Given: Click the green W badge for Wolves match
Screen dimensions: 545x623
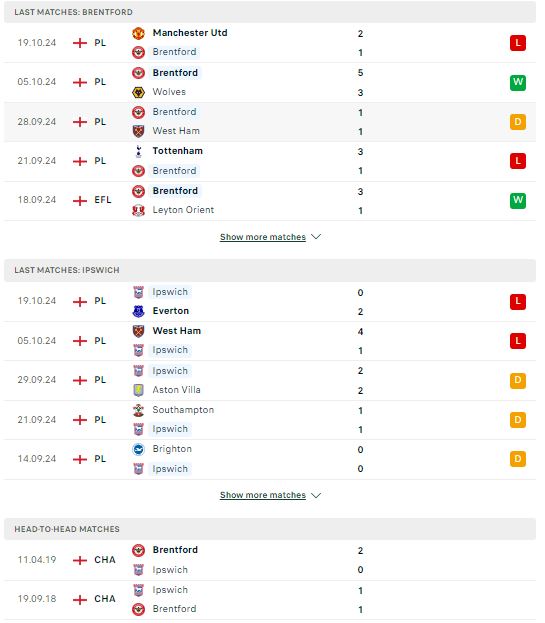Looking at the screenshot, I should click(x=518, y=82).
